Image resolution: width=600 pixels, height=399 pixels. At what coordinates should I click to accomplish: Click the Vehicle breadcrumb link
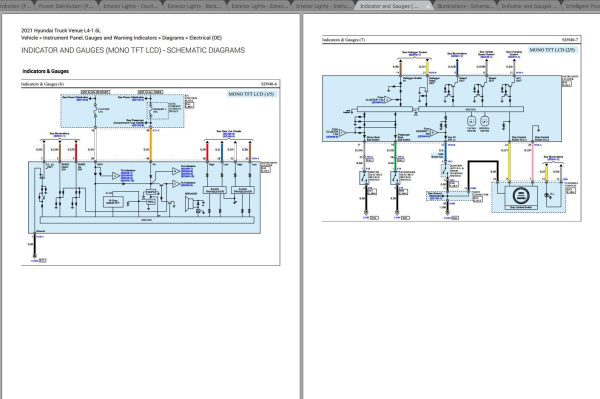pos(29,38)
